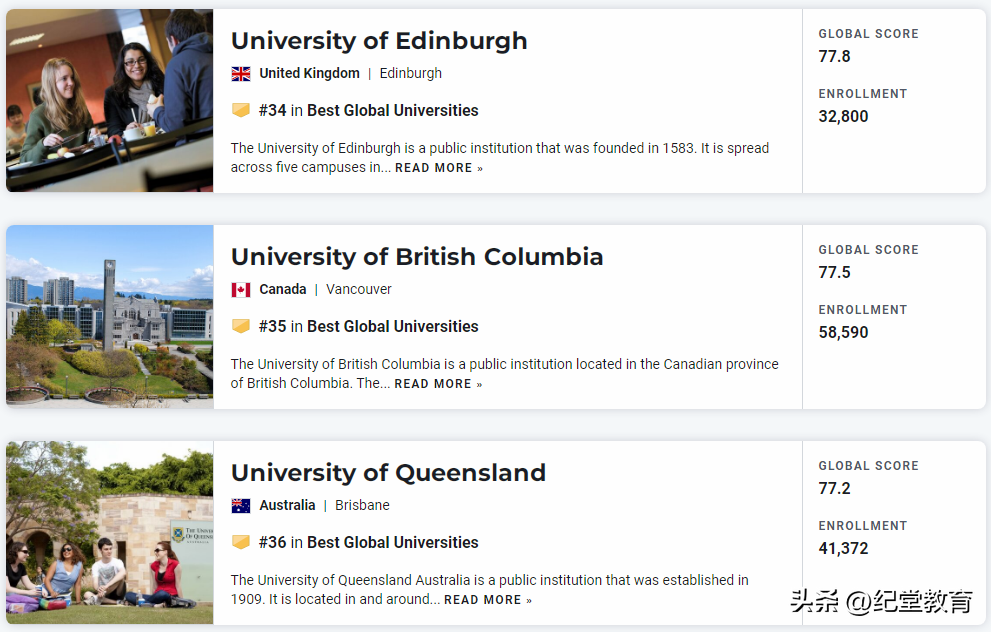Select the #35 in Best Global Universities link
The width and height of the screenshot is (991, 632).
[x=368, y=327]
